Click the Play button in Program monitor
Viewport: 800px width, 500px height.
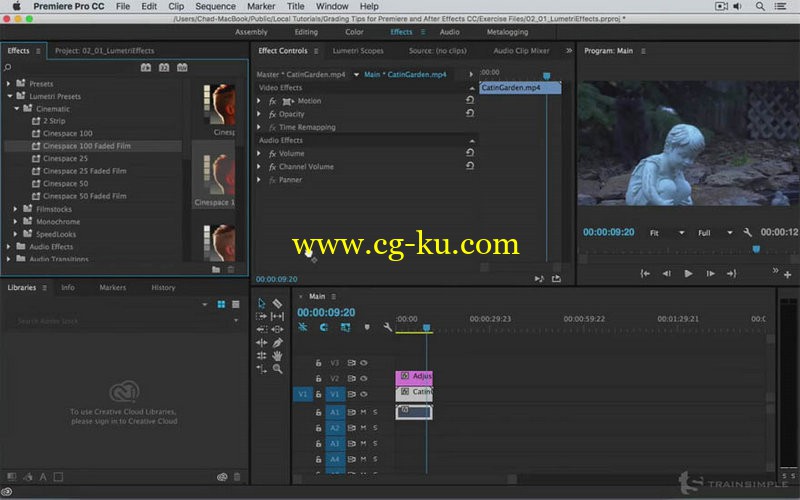[x=688, y=273]
